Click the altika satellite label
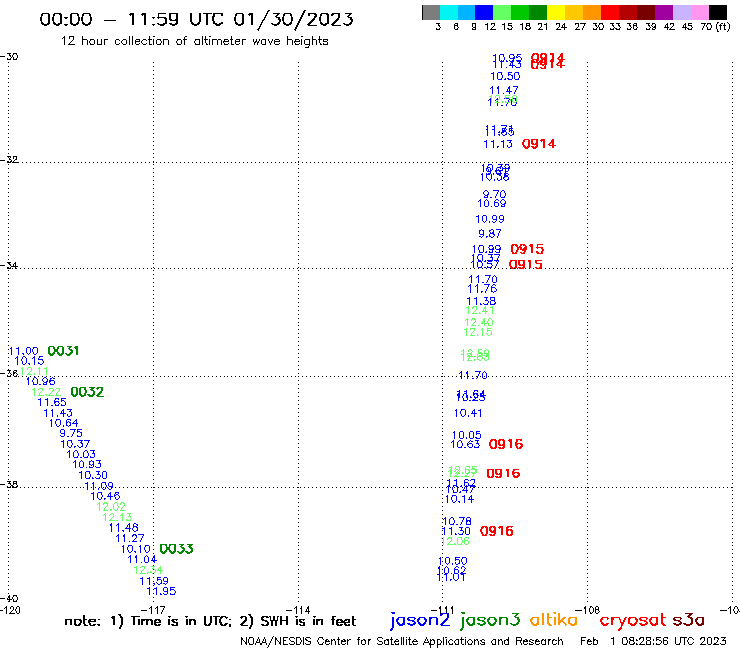The image size is (740, 650). tap(554, 620)
